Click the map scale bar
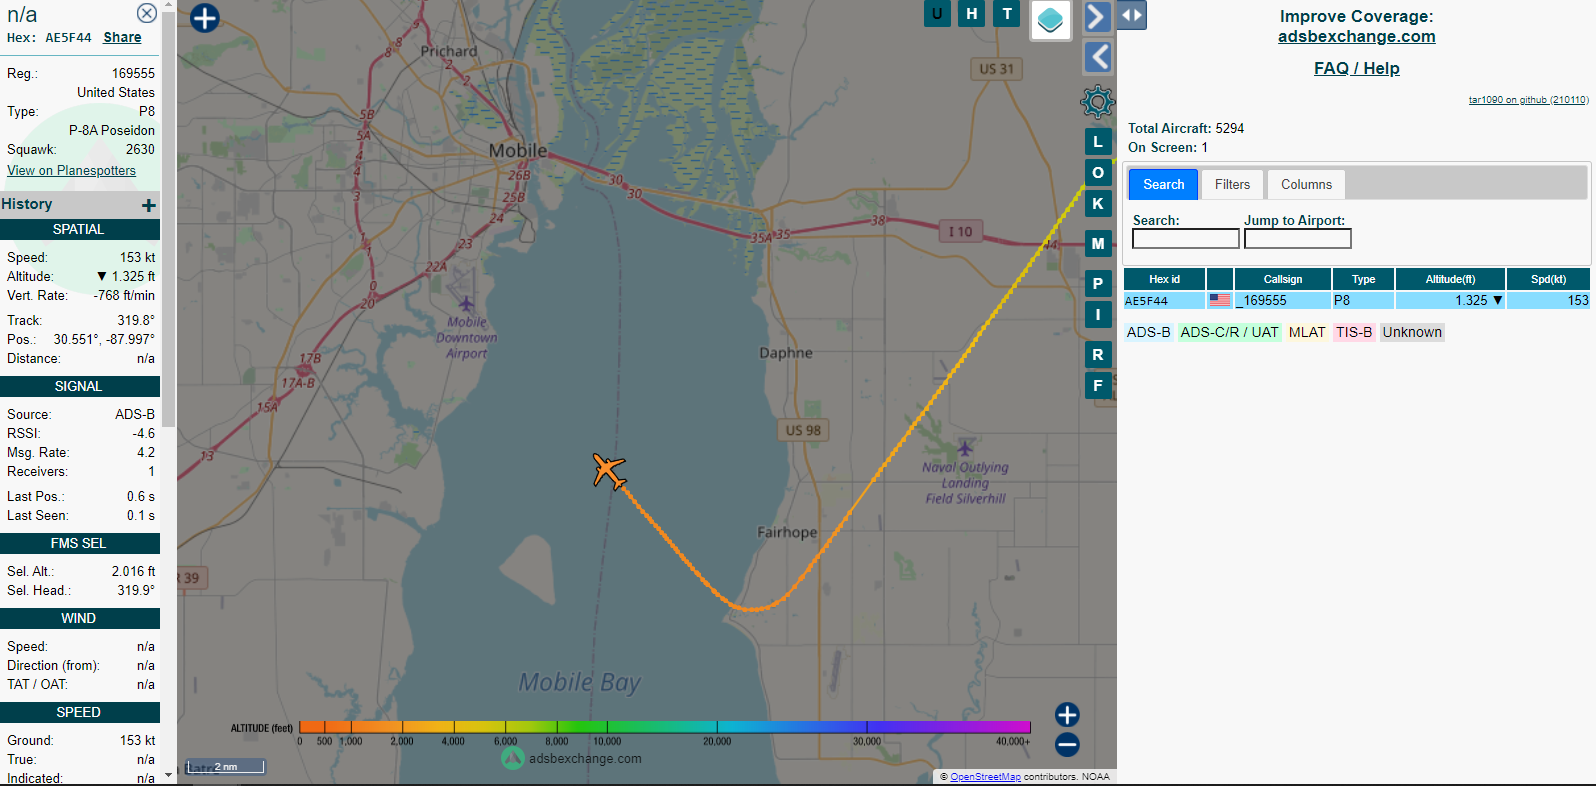The width and height of the screenshot is (1596, 786). [x=226, y=767]
